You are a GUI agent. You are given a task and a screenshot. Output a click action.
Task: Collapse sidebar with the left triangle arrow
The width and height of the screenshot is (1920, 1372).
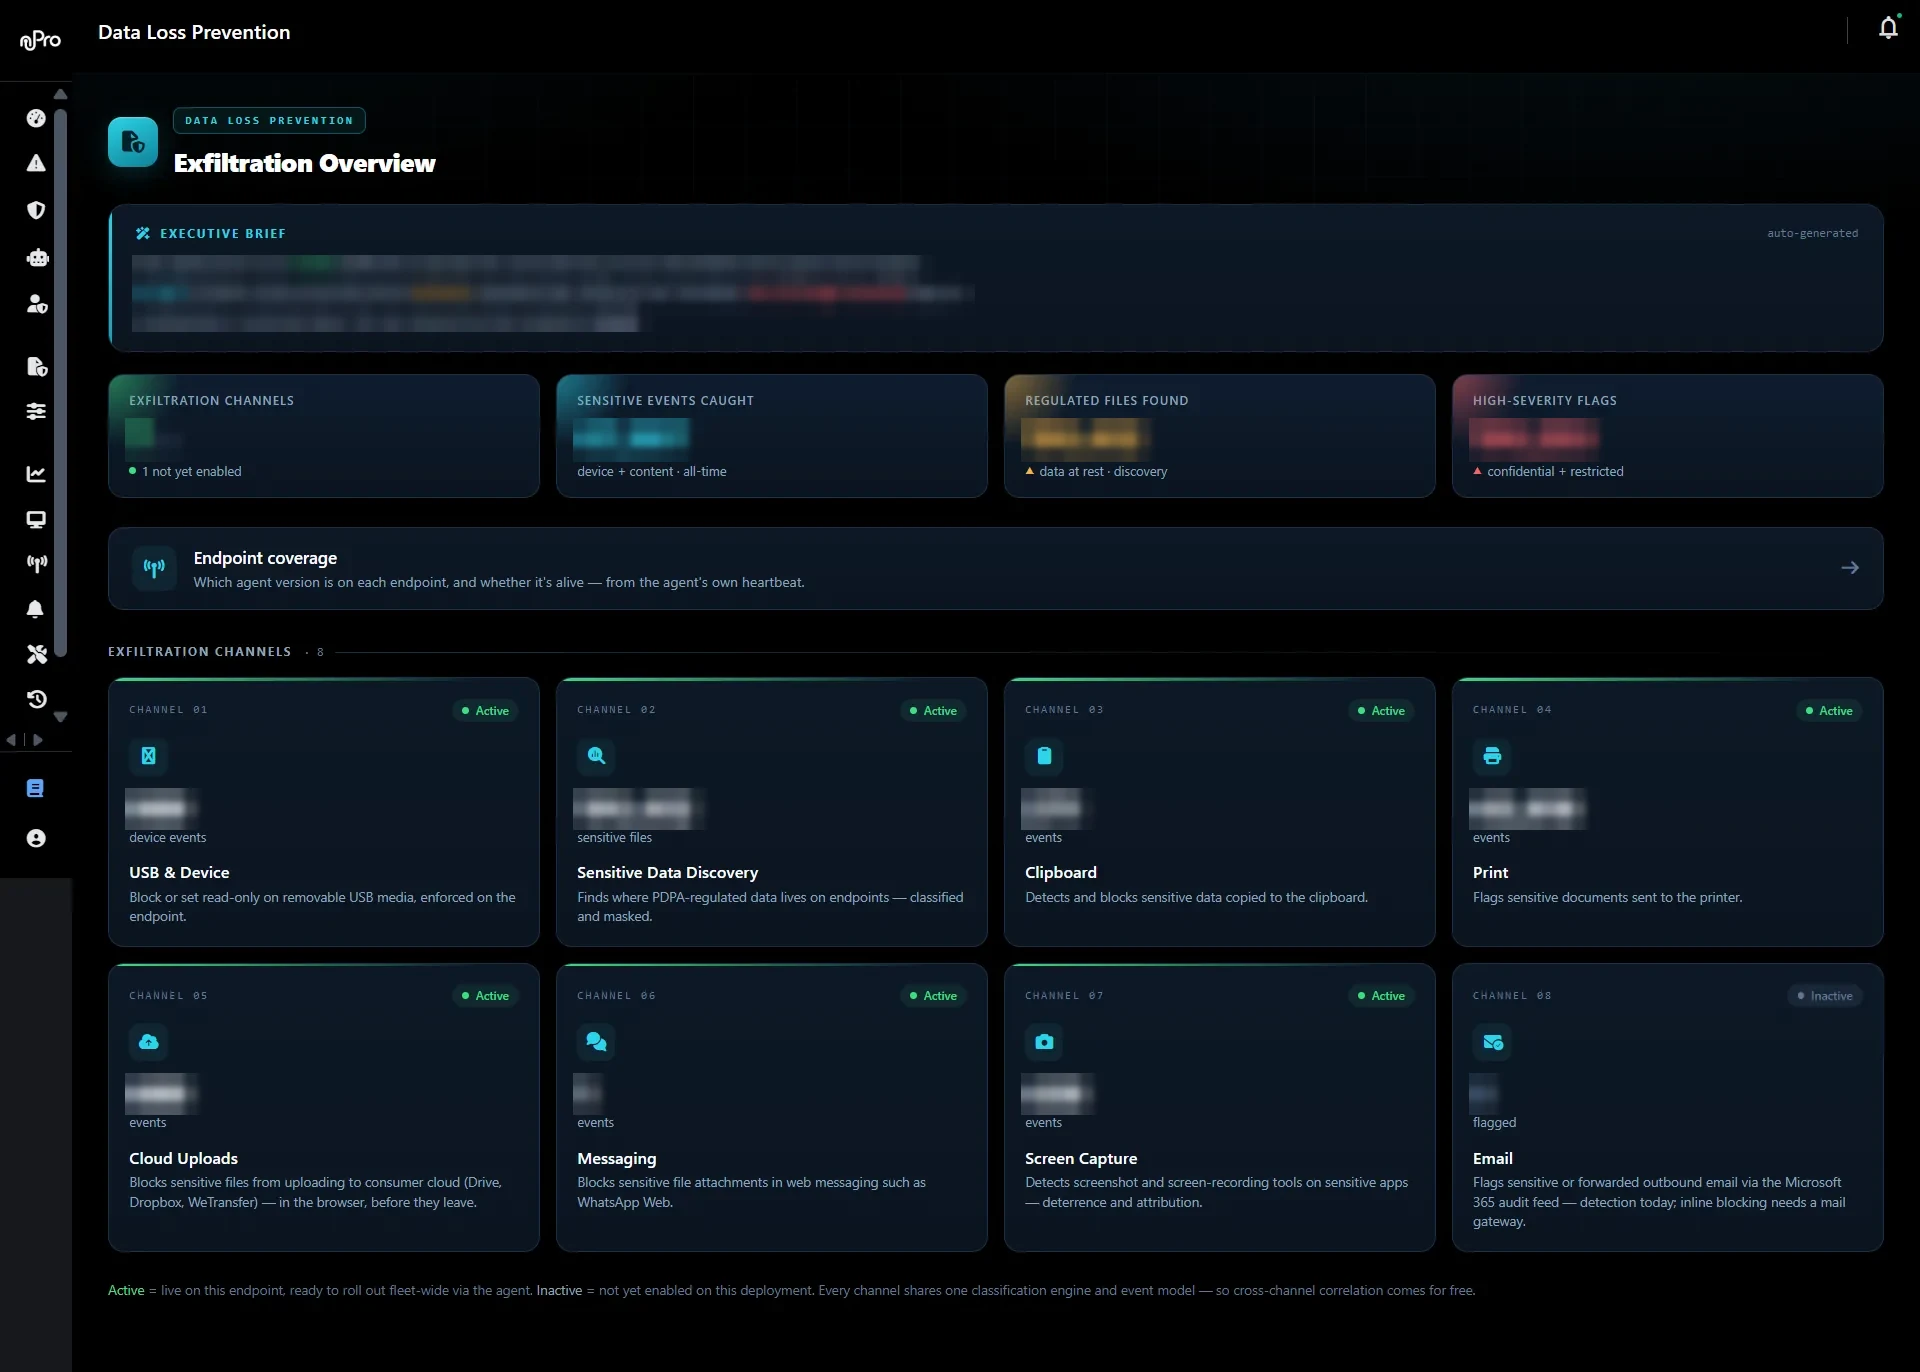pos(11,740)
